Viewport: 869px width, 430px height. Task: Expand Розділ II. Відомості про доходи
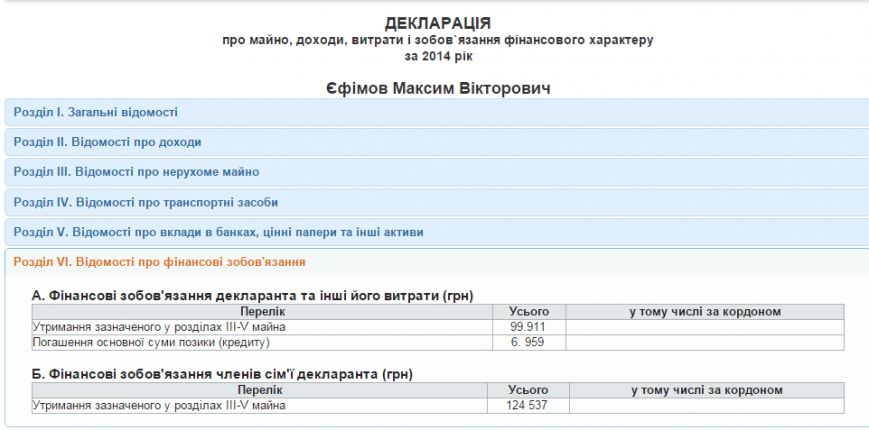point(437,142)
